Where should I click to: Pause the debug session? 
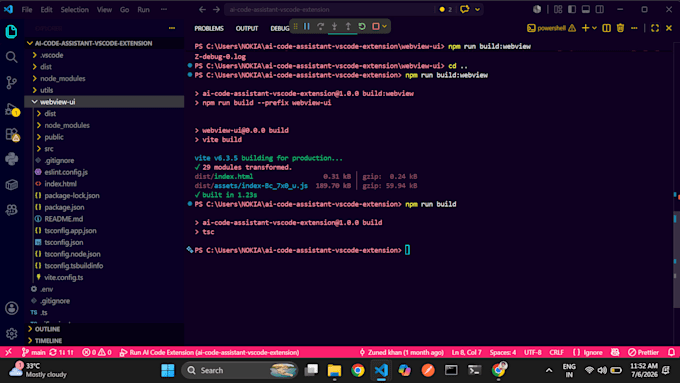(x=307, y=26)
